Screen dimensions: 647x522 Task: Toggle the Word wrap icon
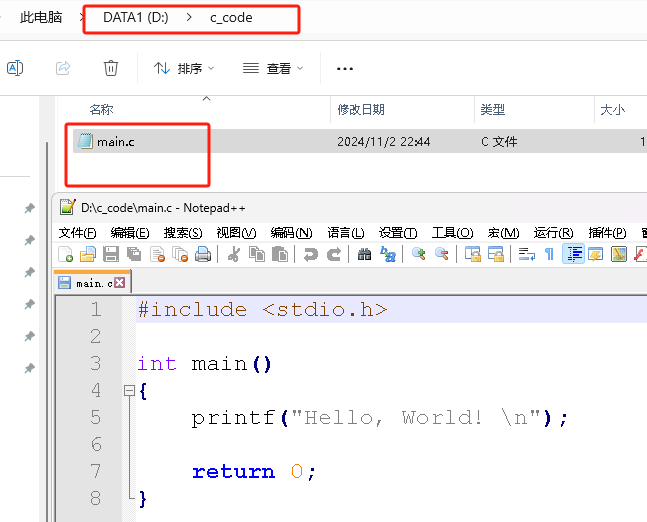coord(527,254)
